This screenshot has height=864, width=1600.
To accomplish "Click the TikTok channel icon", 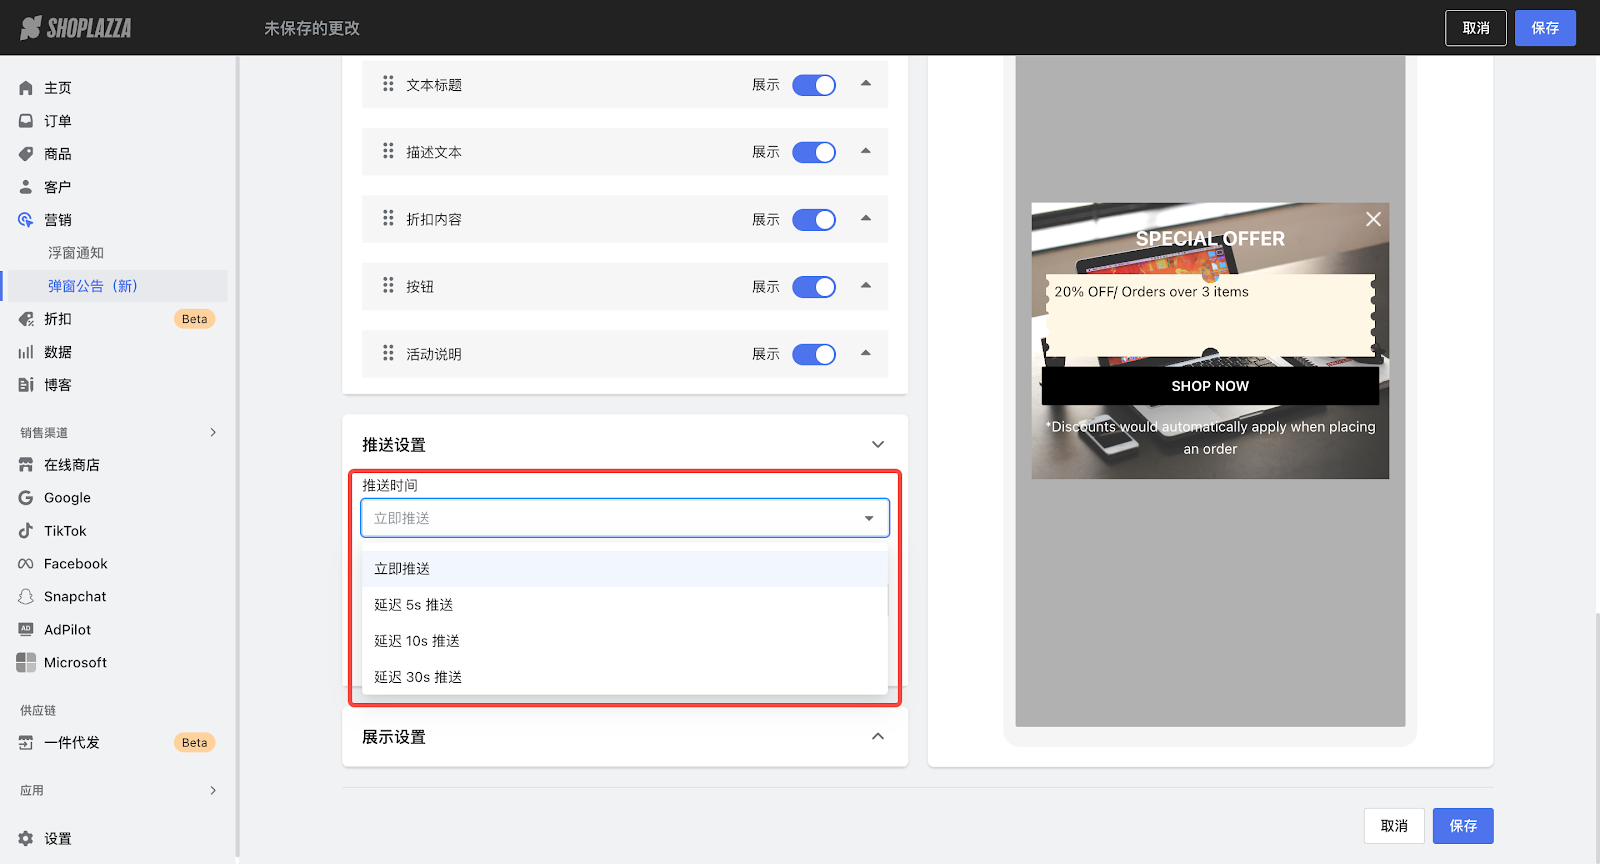I will pos(26,531).
